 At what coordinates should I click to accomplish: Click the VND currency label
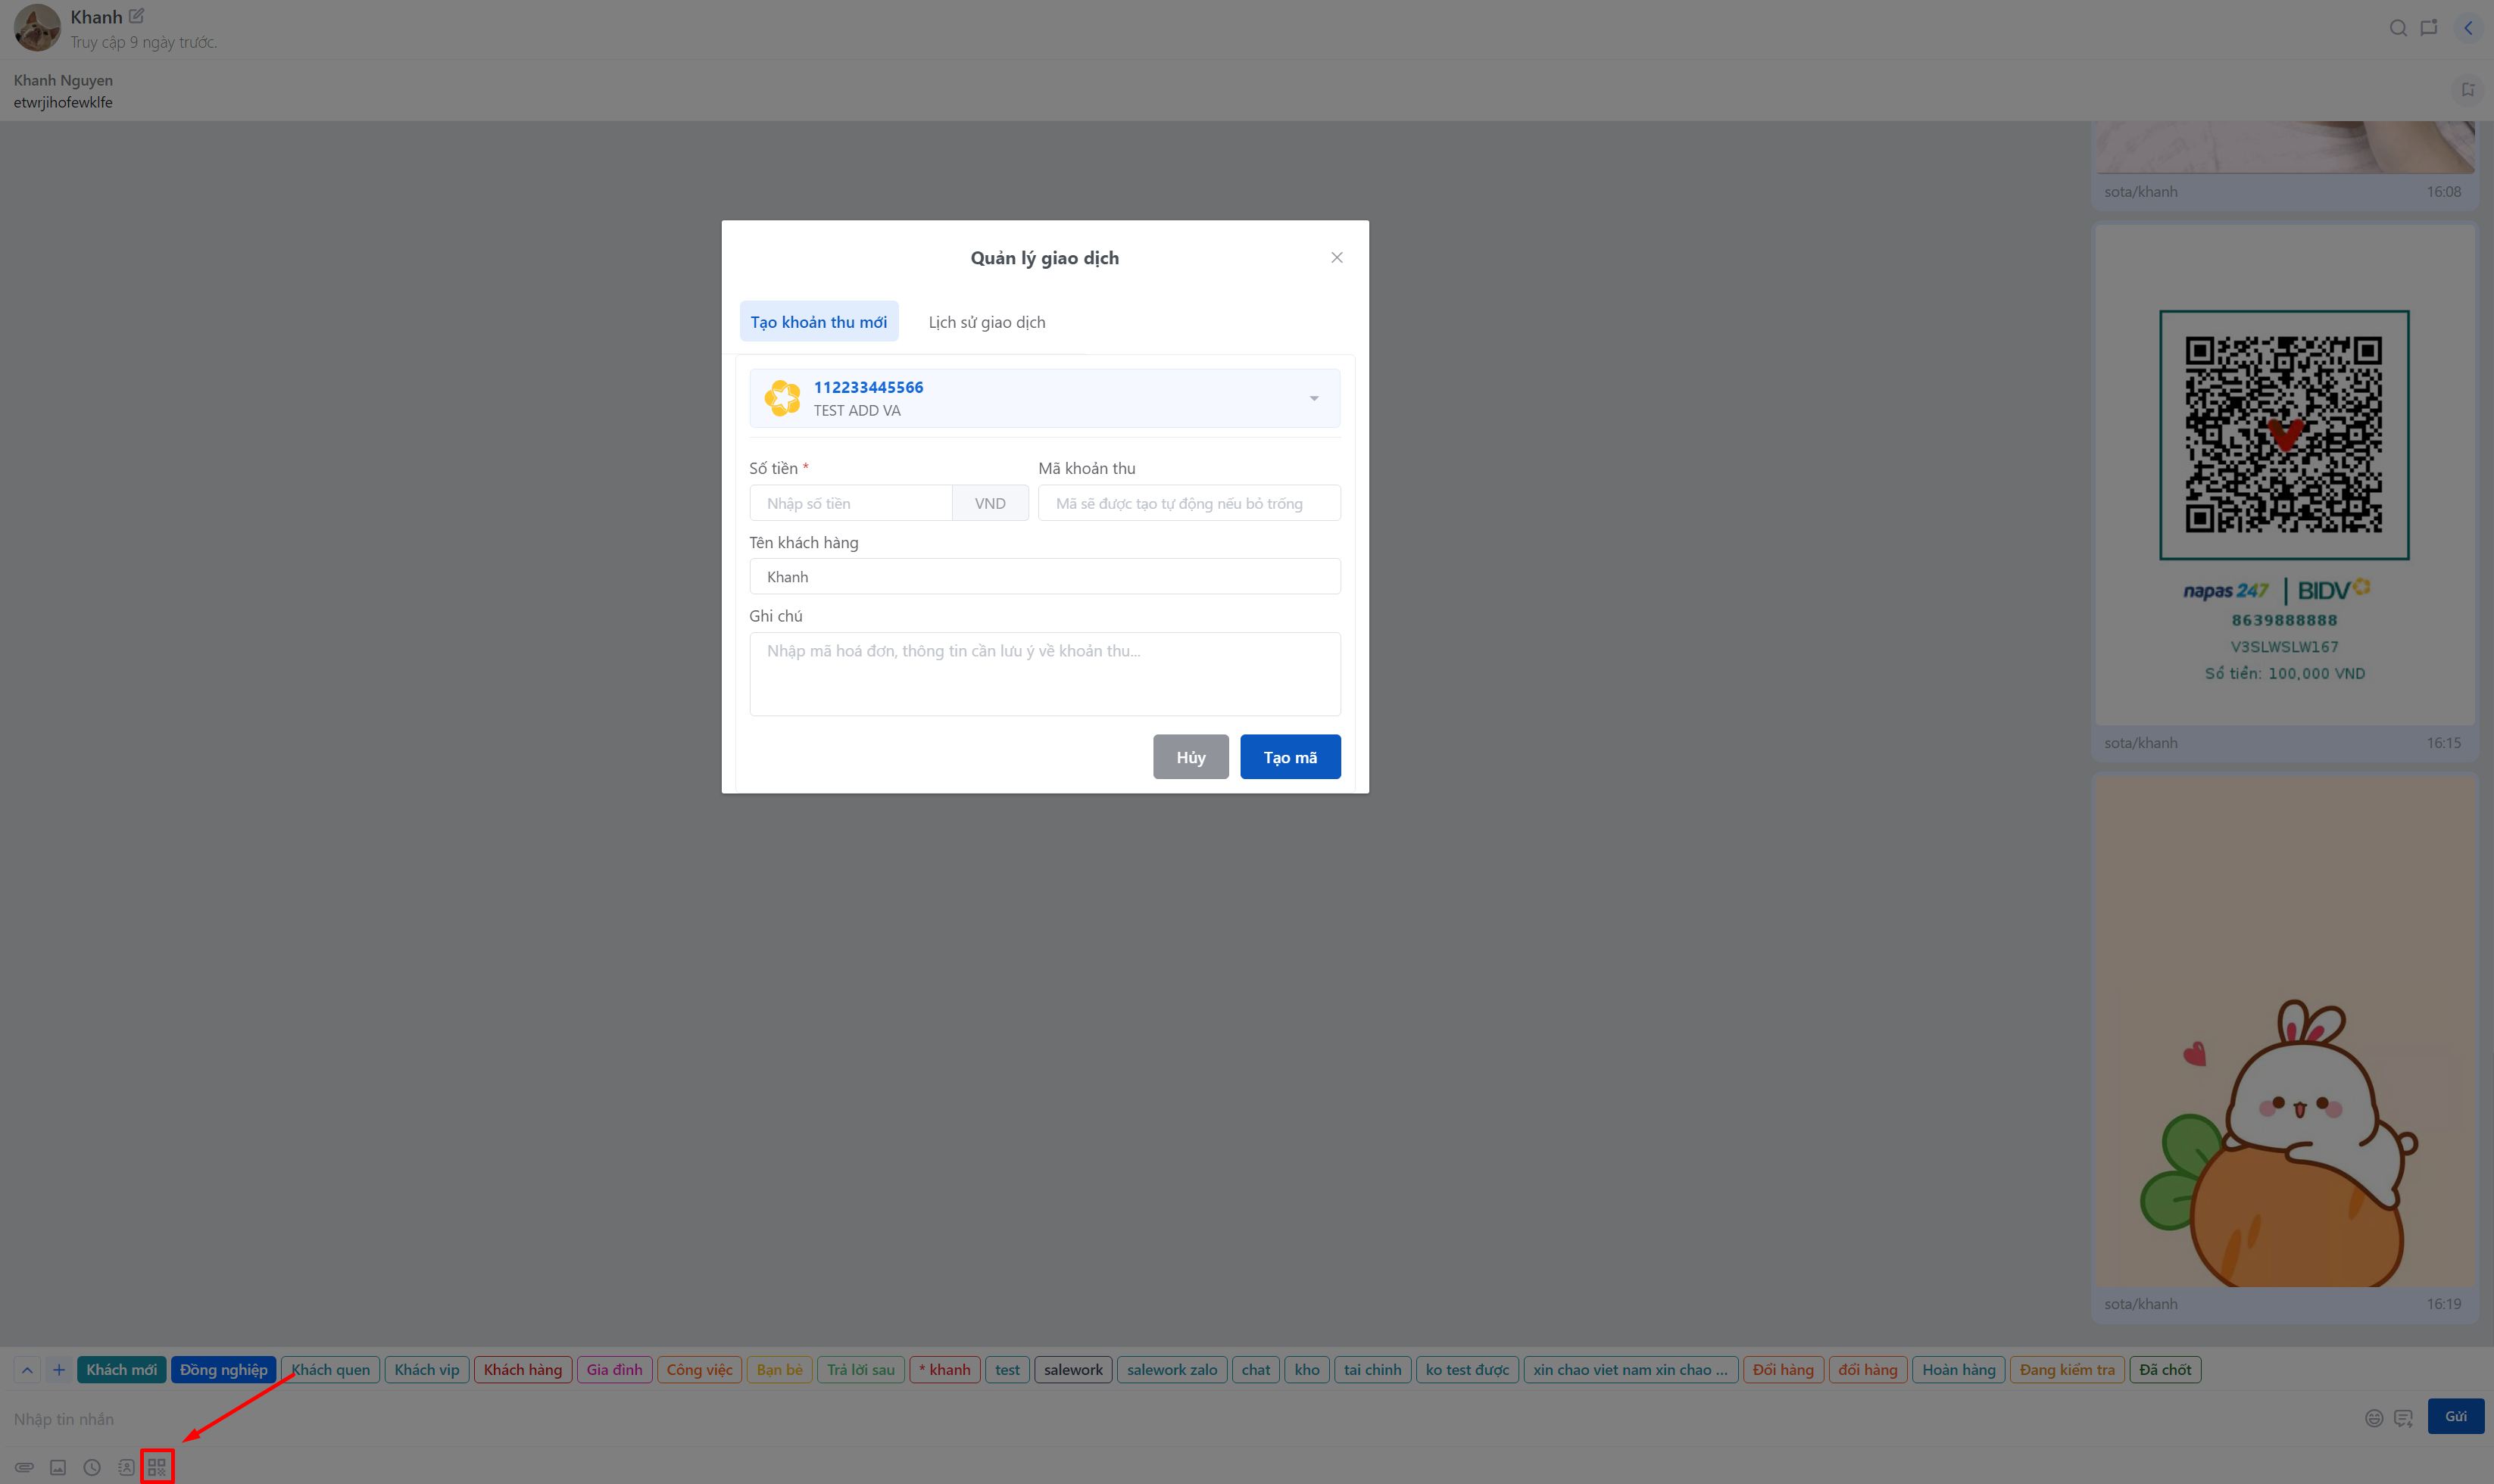coord(990,503)
